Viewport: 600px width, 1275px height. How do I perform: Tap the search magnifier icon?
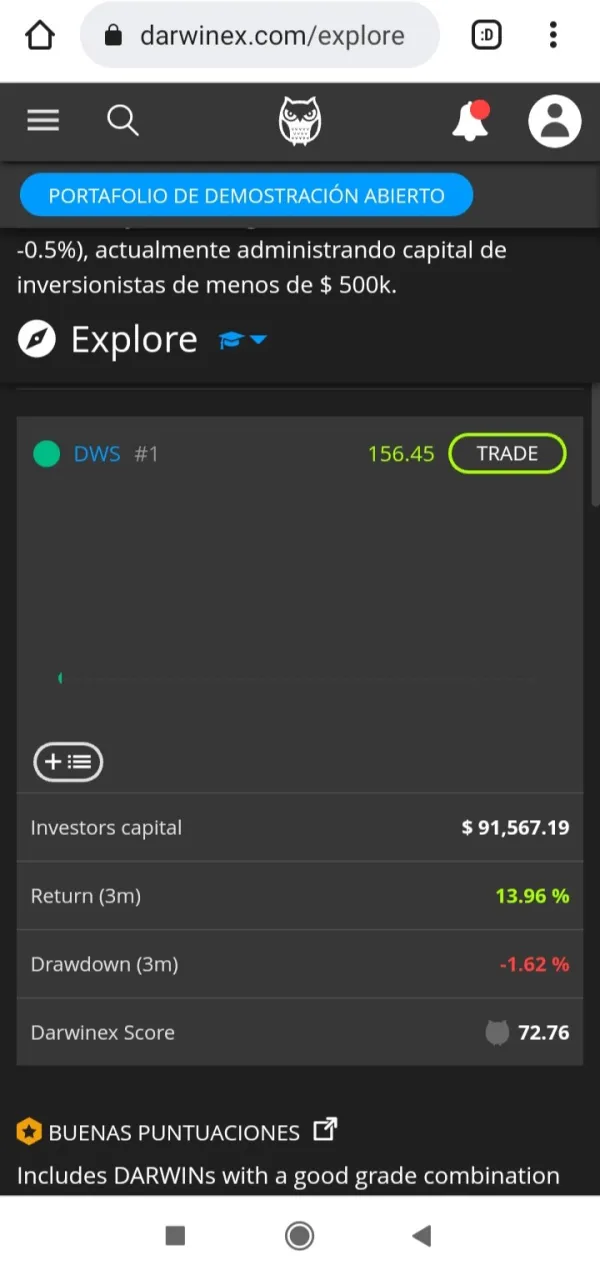122,121
